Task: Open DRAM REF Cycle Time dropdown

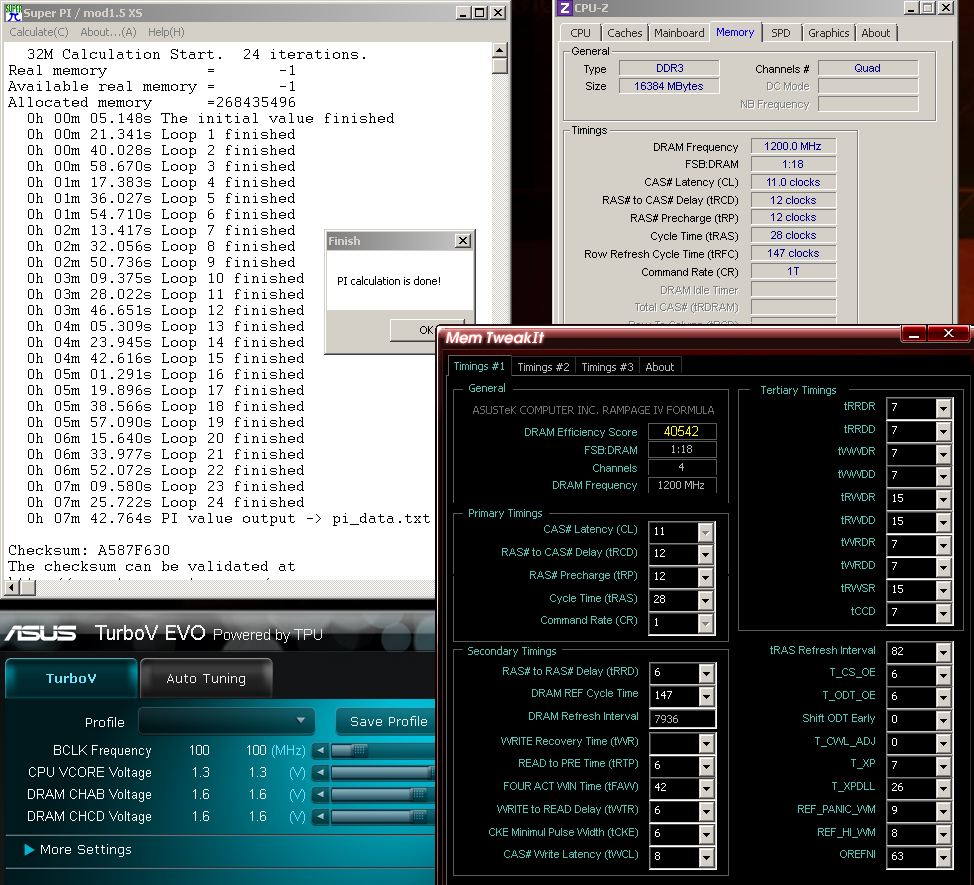Action: pyautogui.click(x=706, y=696)
